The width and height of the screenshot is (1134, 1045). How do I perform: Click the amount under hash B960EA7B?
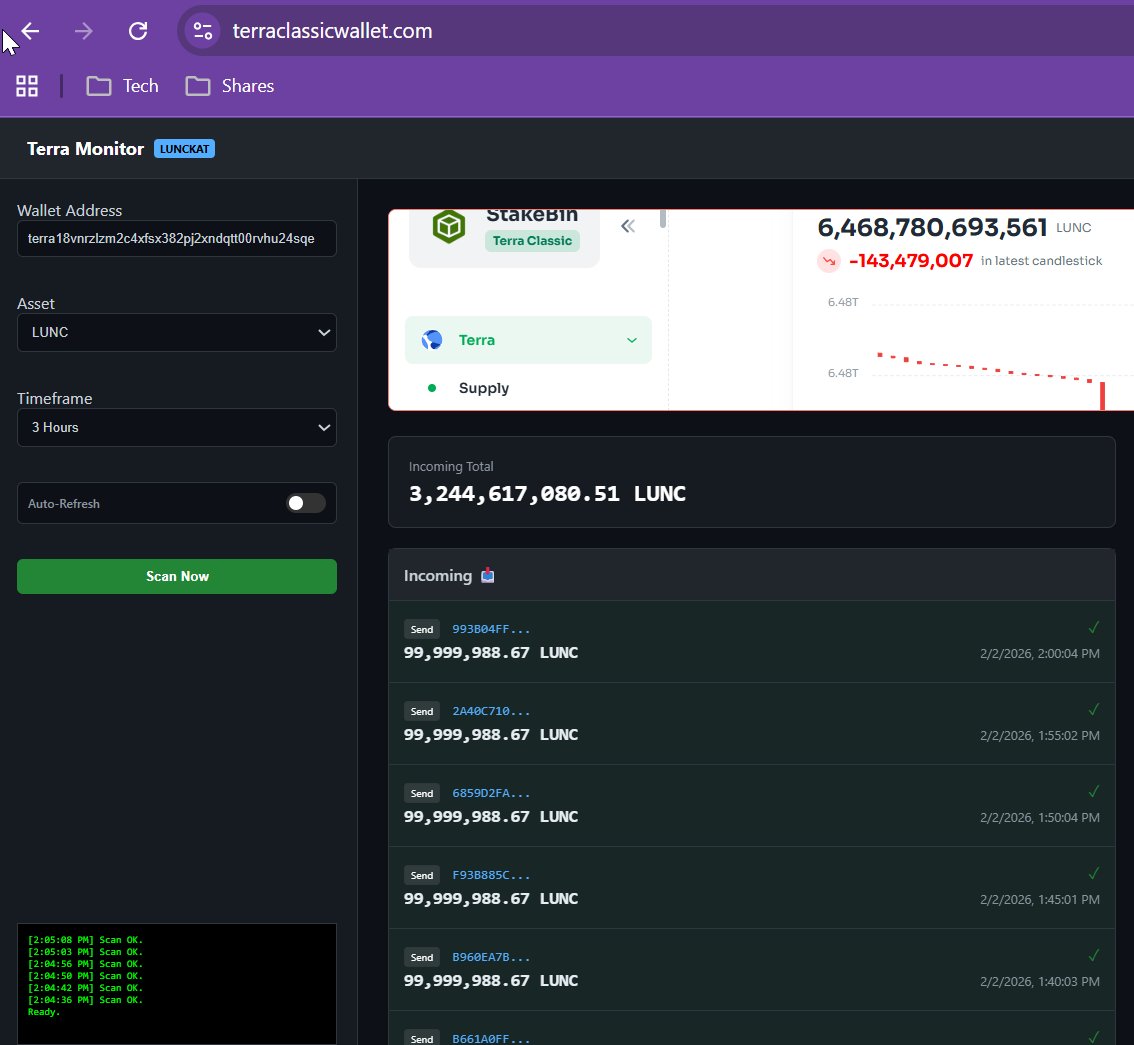coord(491,981)
